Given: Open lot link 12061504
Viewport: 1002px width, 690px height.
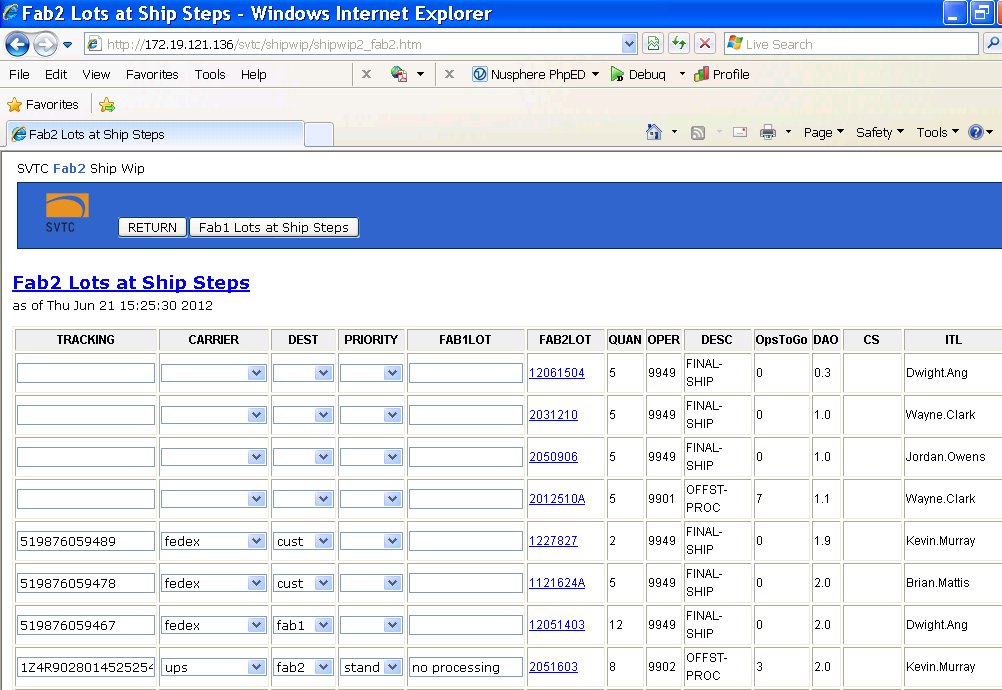Looking at the screenshot, I should point(557,372).
